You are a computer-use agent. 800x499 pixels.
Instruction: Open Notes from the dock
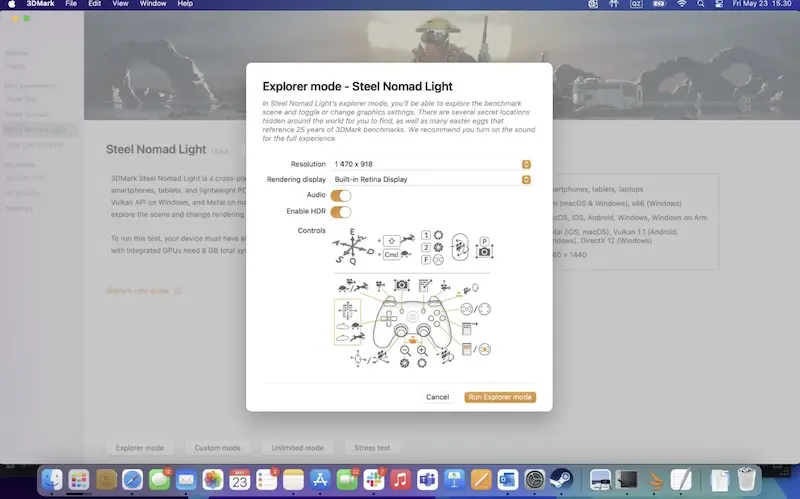pos(293,480)
